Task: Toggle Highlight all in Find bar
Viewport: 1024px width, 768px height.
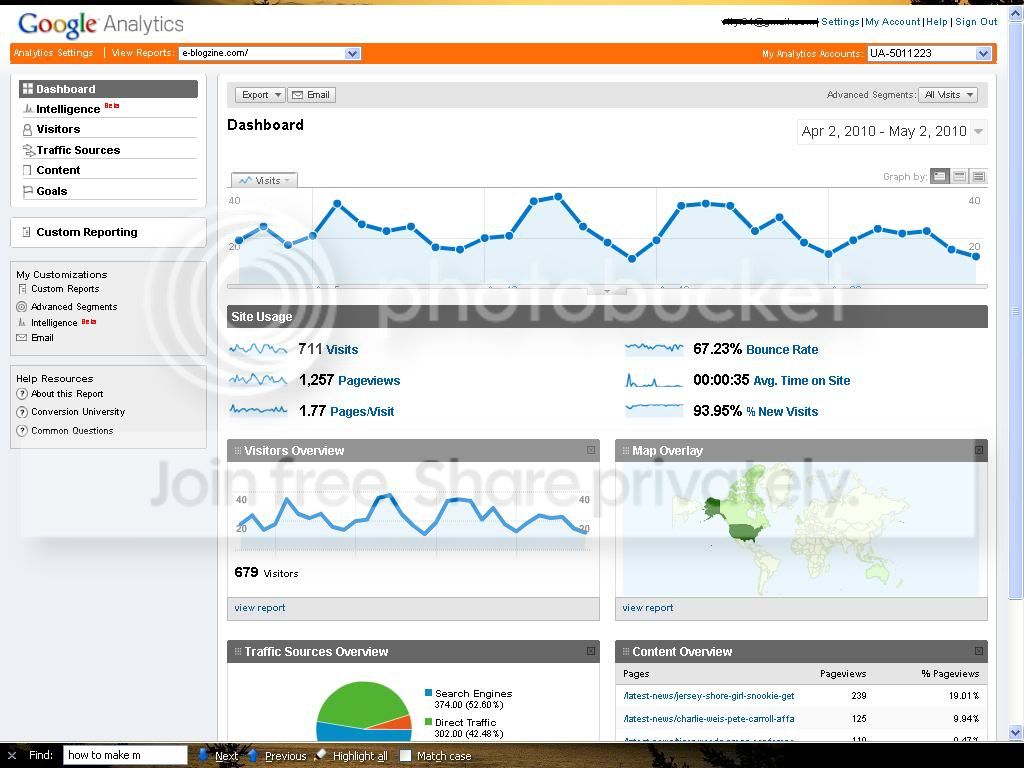Action: coord(351,756)
